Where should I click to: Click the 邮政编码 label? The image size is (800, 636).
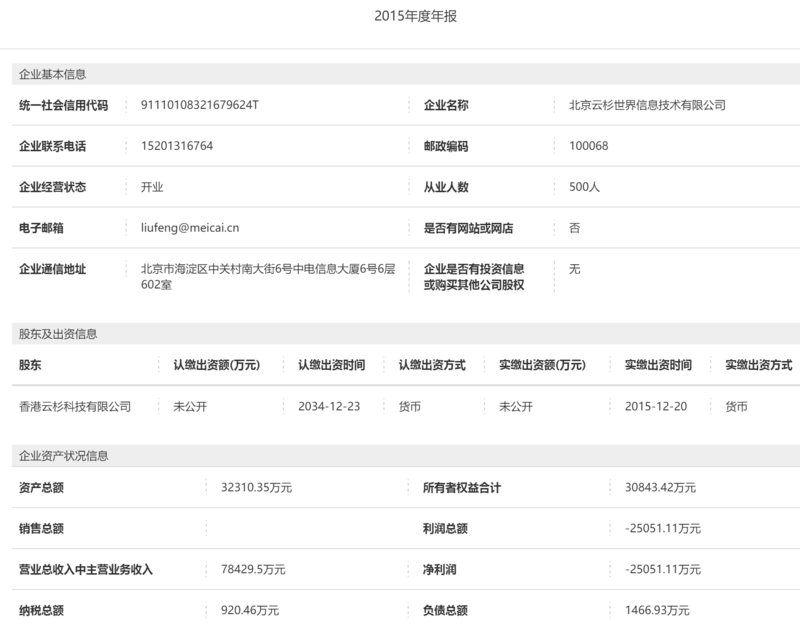[446, 146]
